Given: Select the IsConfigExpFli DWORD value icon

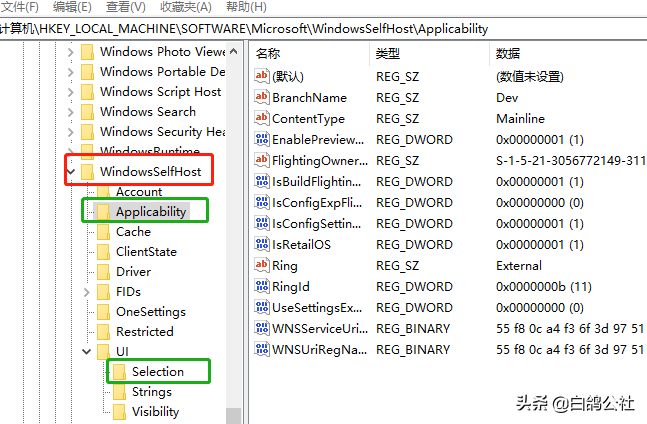Looking at the screenshot, I should coord(262,203).
